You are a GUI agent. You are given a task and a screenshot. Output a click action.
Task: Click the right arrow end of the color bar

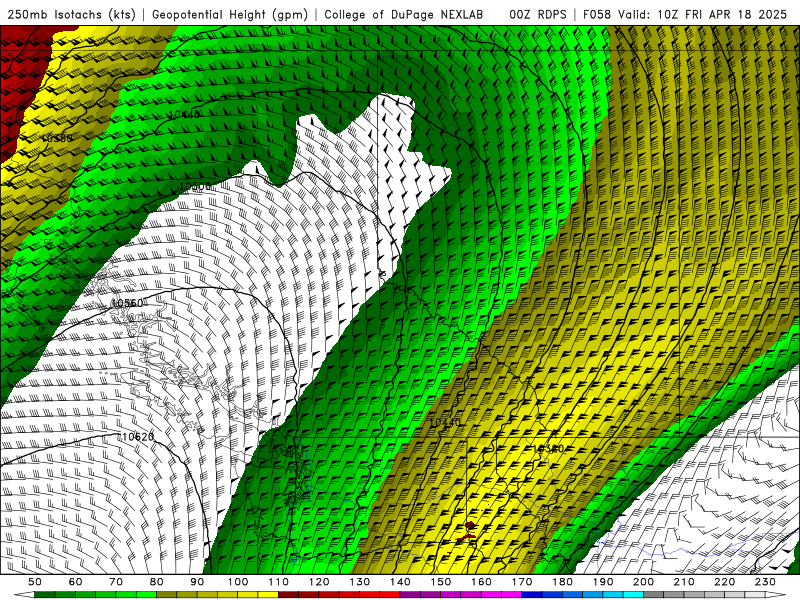777,595
